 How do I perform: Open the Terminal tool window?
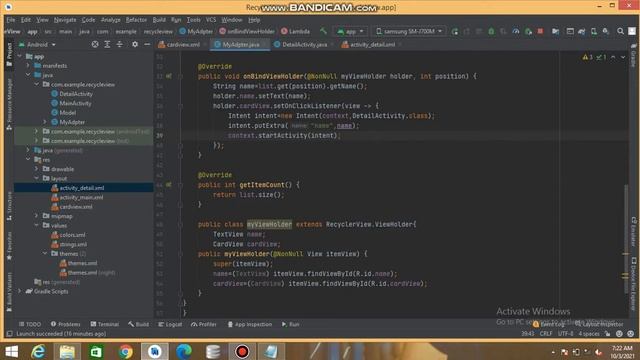(104, 324)
